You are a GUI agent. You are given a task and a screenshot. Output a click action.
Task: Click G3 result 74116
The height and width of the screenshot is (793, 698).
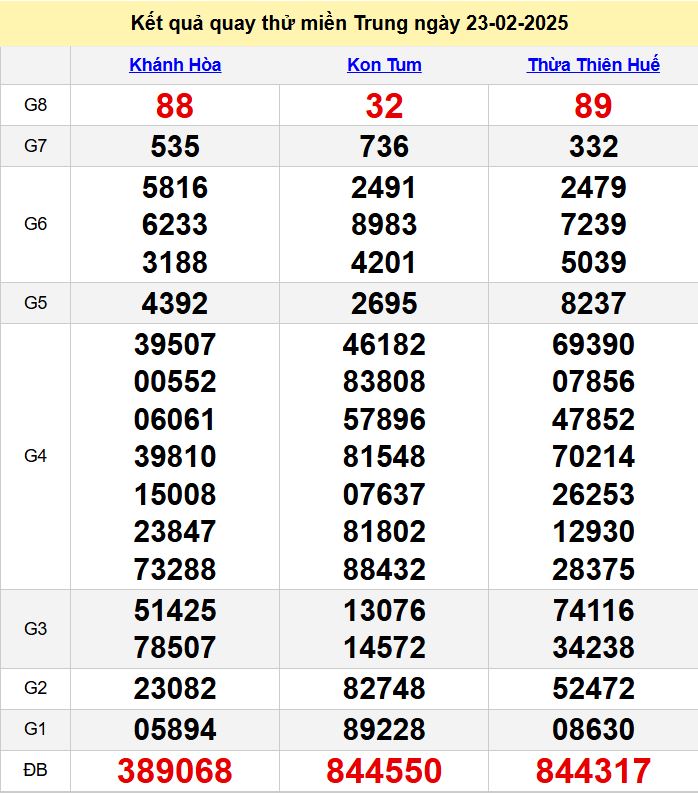coord(593,610)
